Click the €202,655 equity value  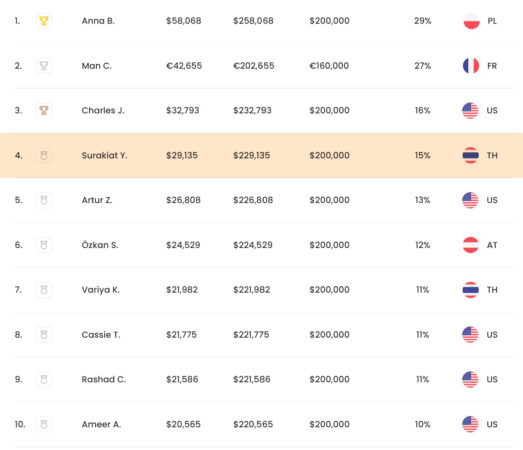[253, 66]
